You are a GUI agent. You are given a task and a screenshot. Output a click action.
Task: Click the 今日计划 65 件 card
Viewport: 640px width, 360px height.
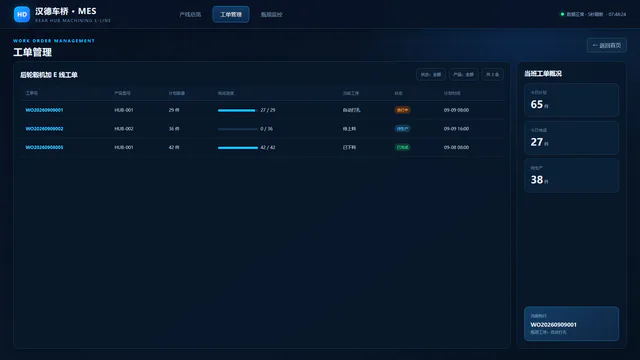571,100
